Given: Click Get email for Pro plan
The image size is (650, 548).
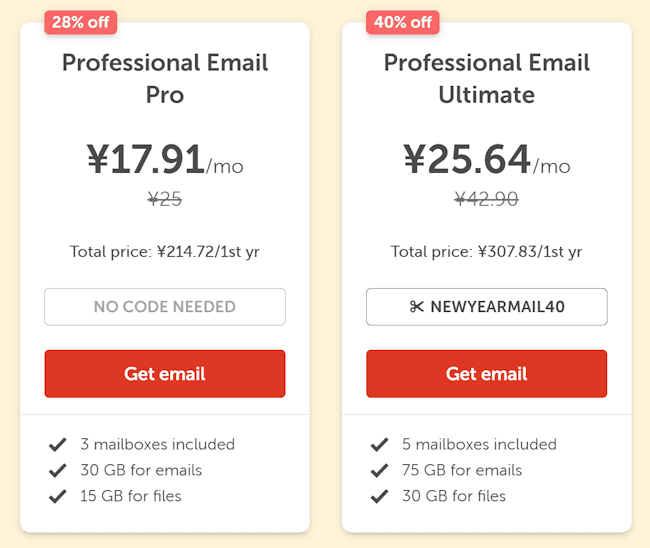Looking at the screenshot, I should (x=165, y=373).
